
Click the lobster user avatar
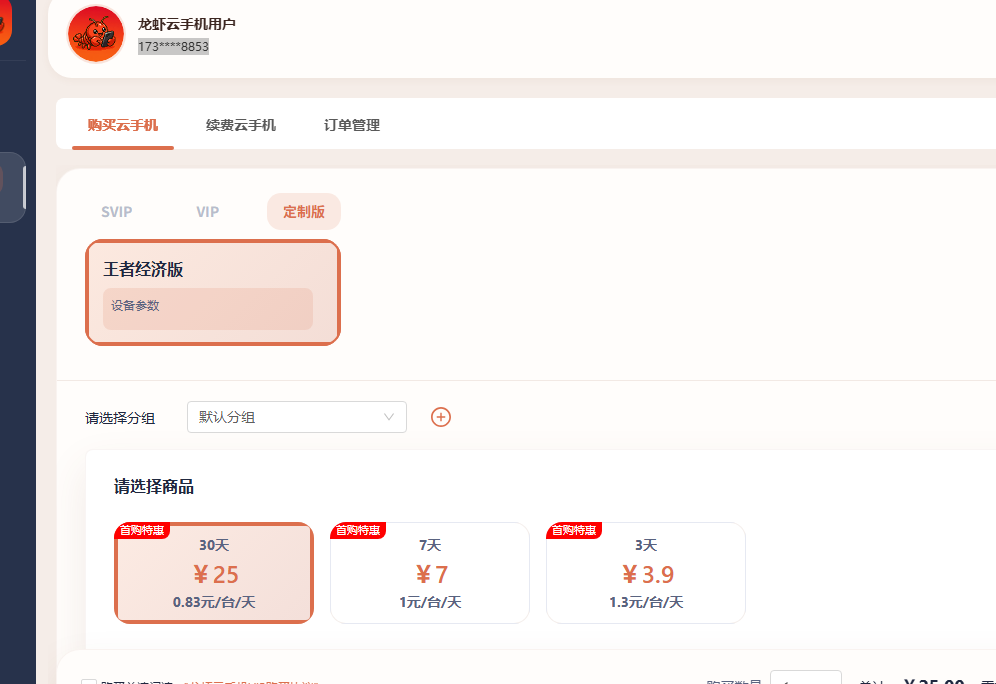96,34
